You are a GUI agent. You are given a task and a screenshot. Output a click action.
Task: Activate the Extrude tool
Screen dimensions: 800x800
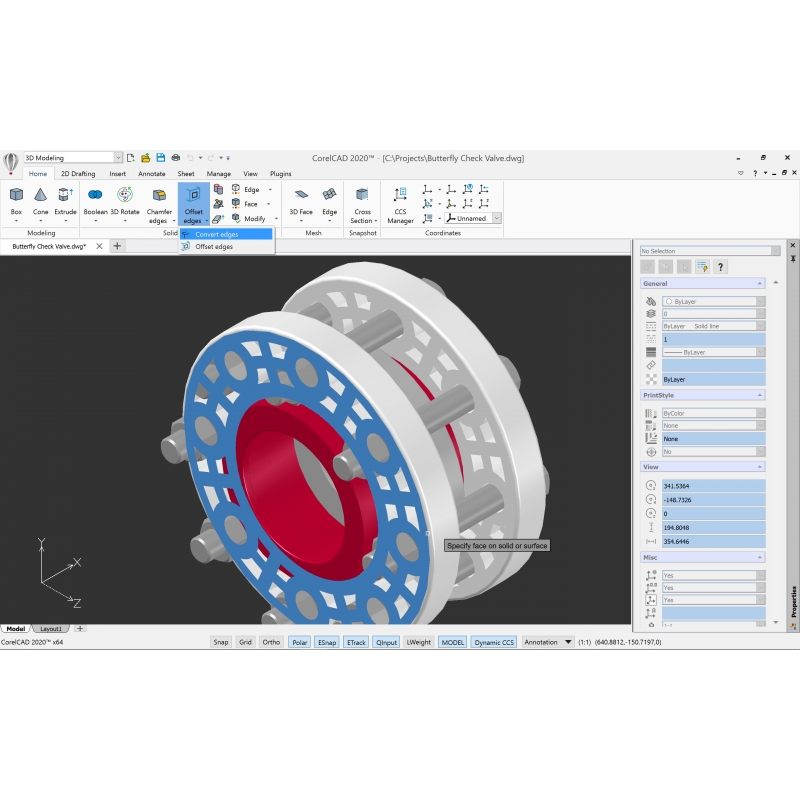65,202
